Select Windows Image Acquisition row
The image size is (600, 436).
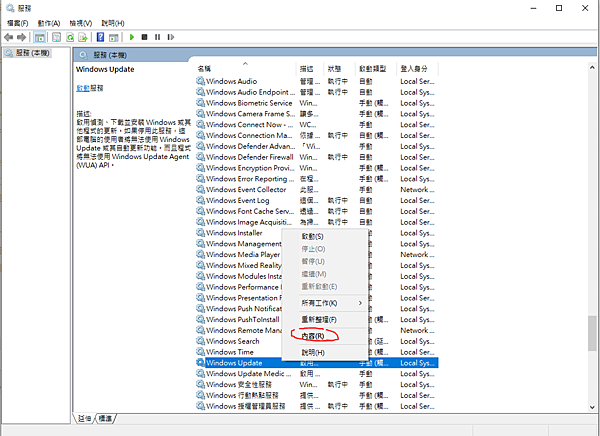317,222
